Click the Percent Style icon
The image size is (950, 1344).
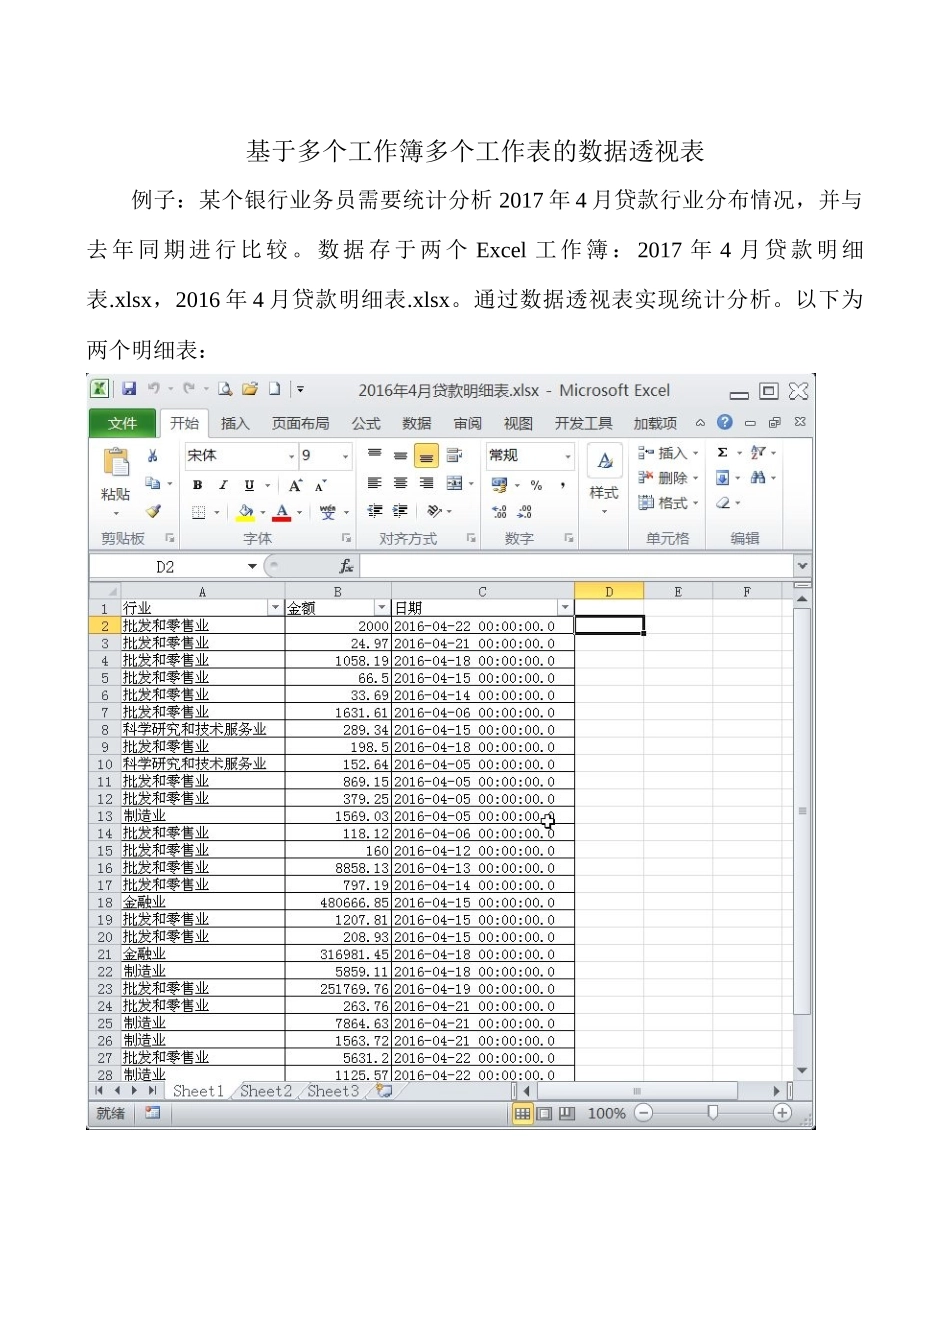(536, 485)
